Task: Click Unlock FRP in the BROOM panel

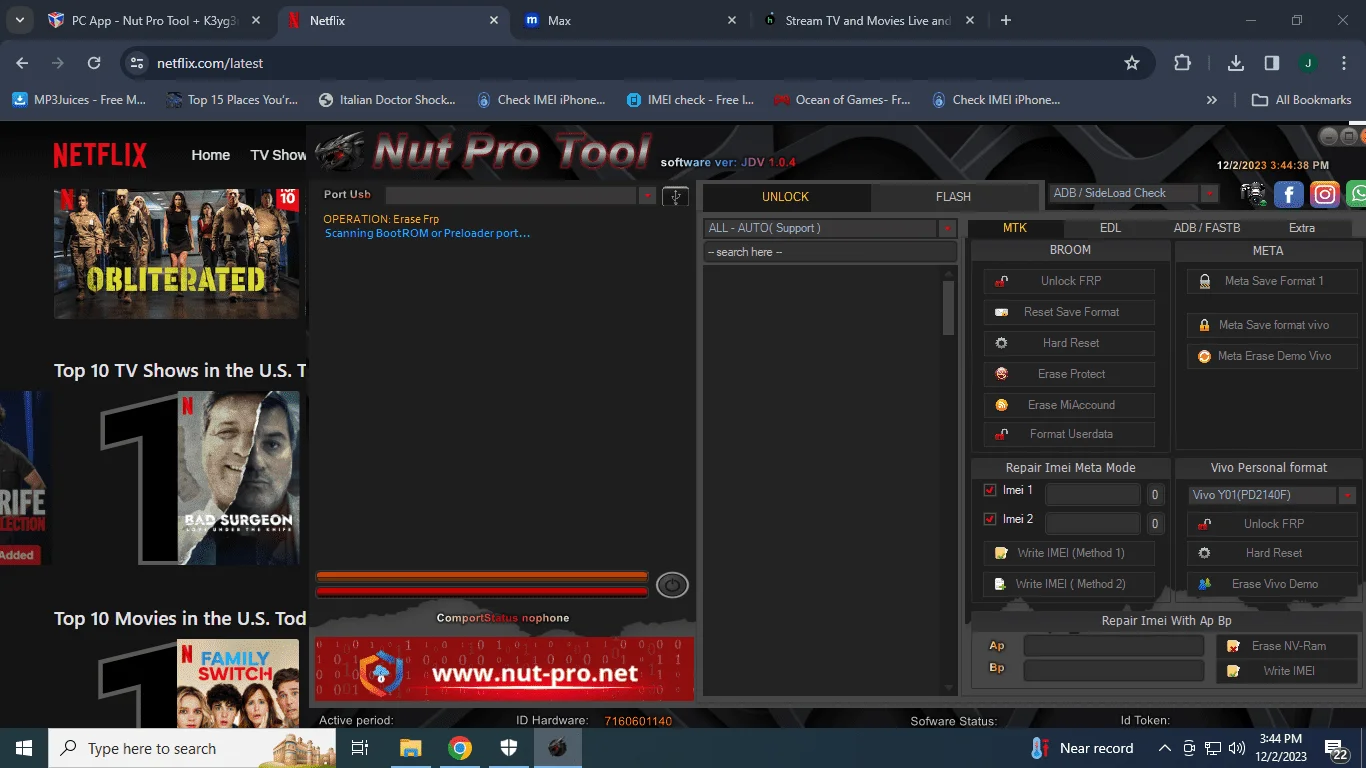Action: click(x=1069, y=281)
